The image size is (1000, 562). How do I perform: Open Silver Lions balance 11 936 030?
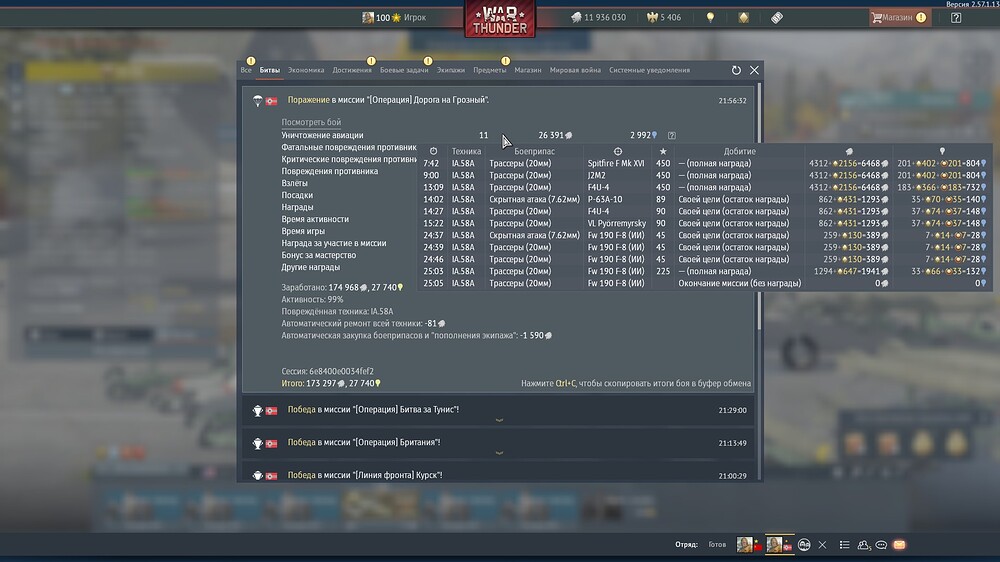click(598, 18)
